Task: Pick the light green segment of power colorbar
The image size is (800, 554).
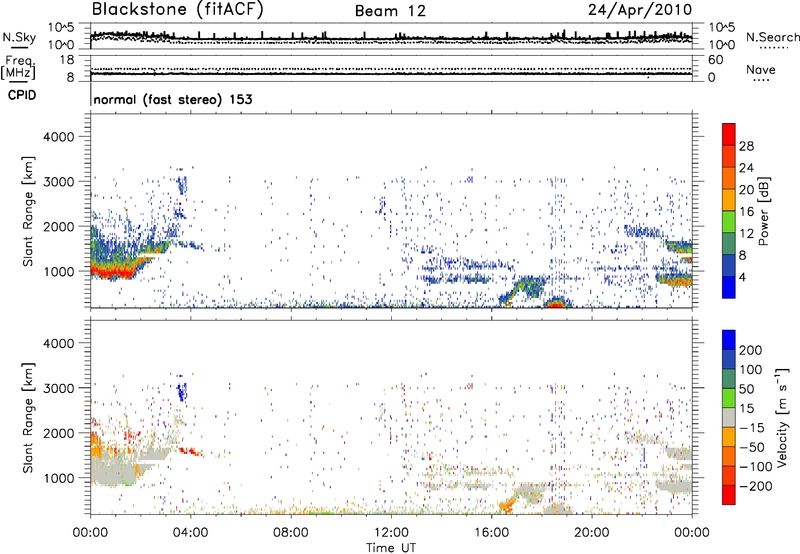Action: 729,221
